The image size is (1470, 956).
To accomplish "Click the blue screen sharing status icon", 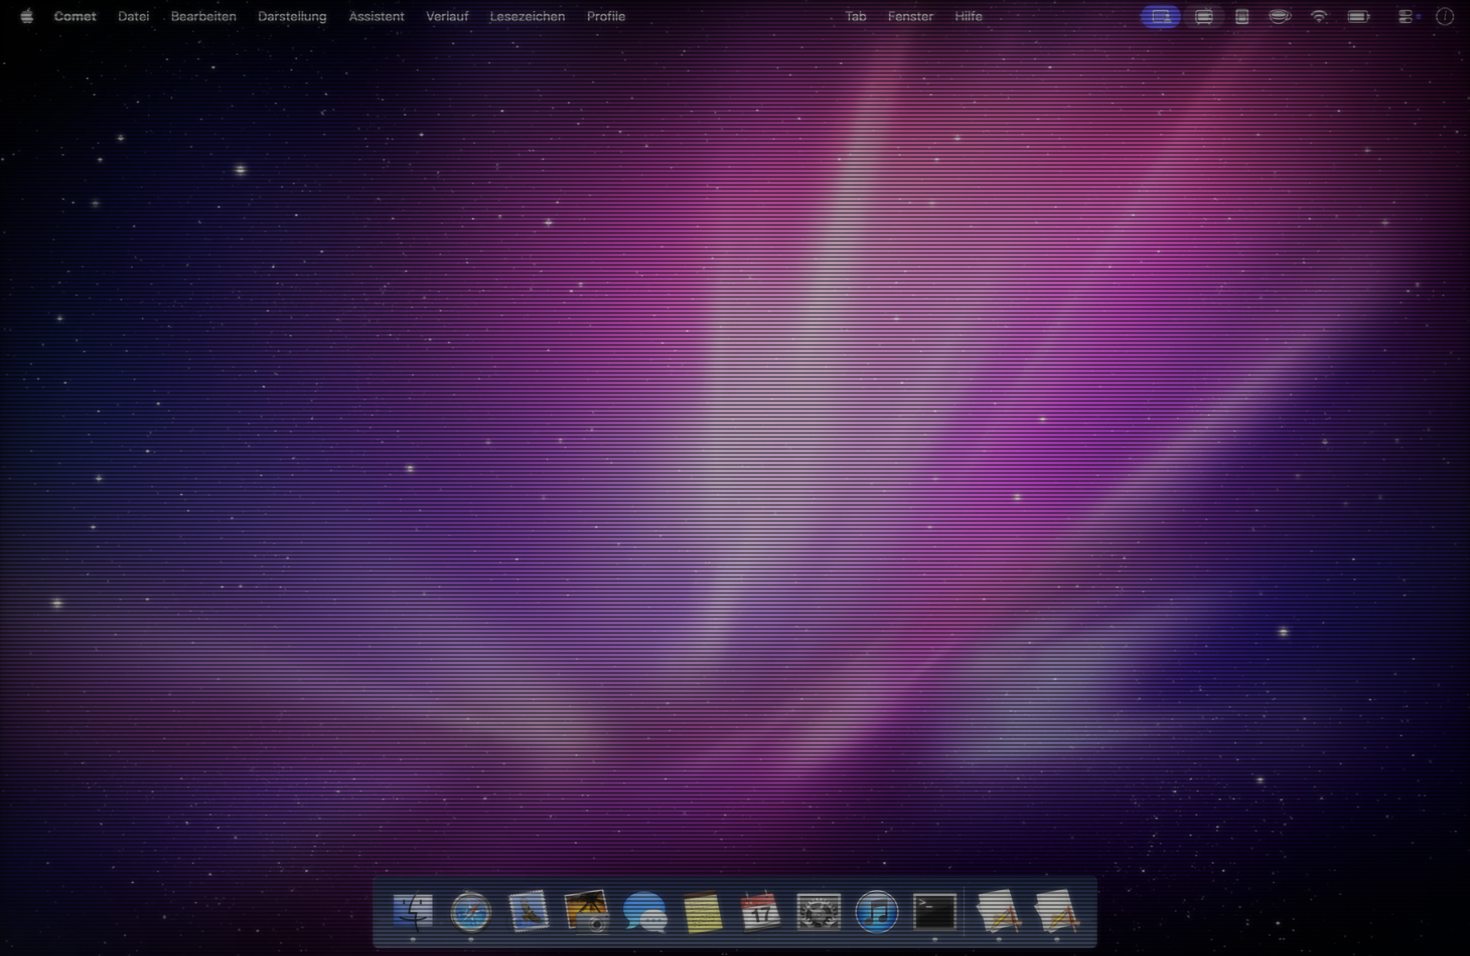I will pyautogui.click(x=1161, y=16).
